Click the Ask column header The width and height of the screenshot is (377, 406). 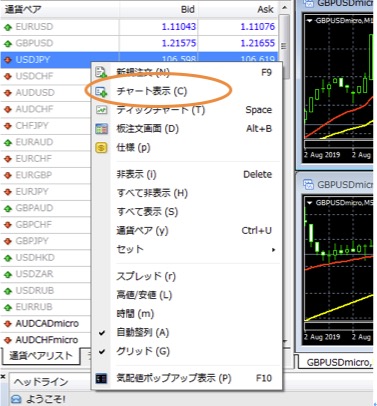[238, 9]
